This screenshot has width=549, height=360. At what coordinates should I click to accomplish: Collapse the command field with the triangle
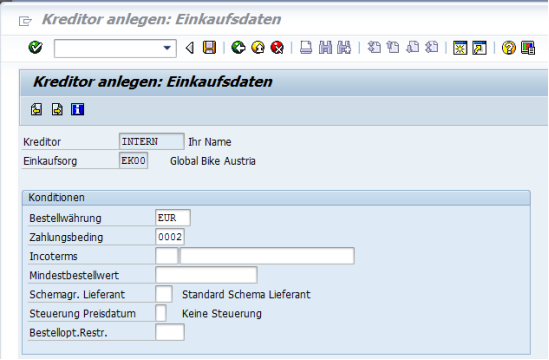[x=190, y=48]
